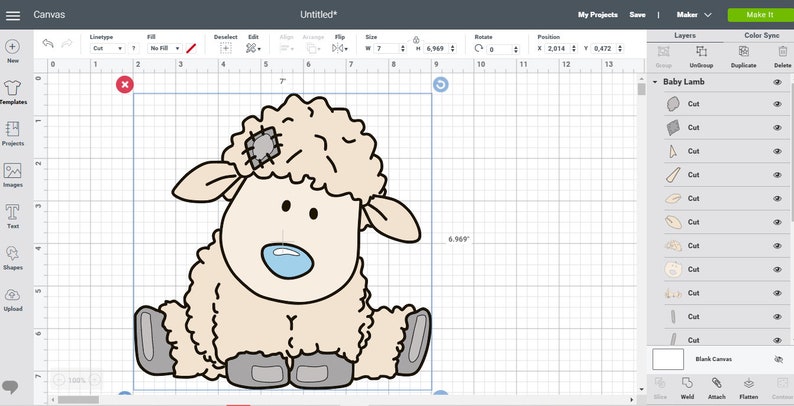Click Delete in Layers panel

point(783,57)
